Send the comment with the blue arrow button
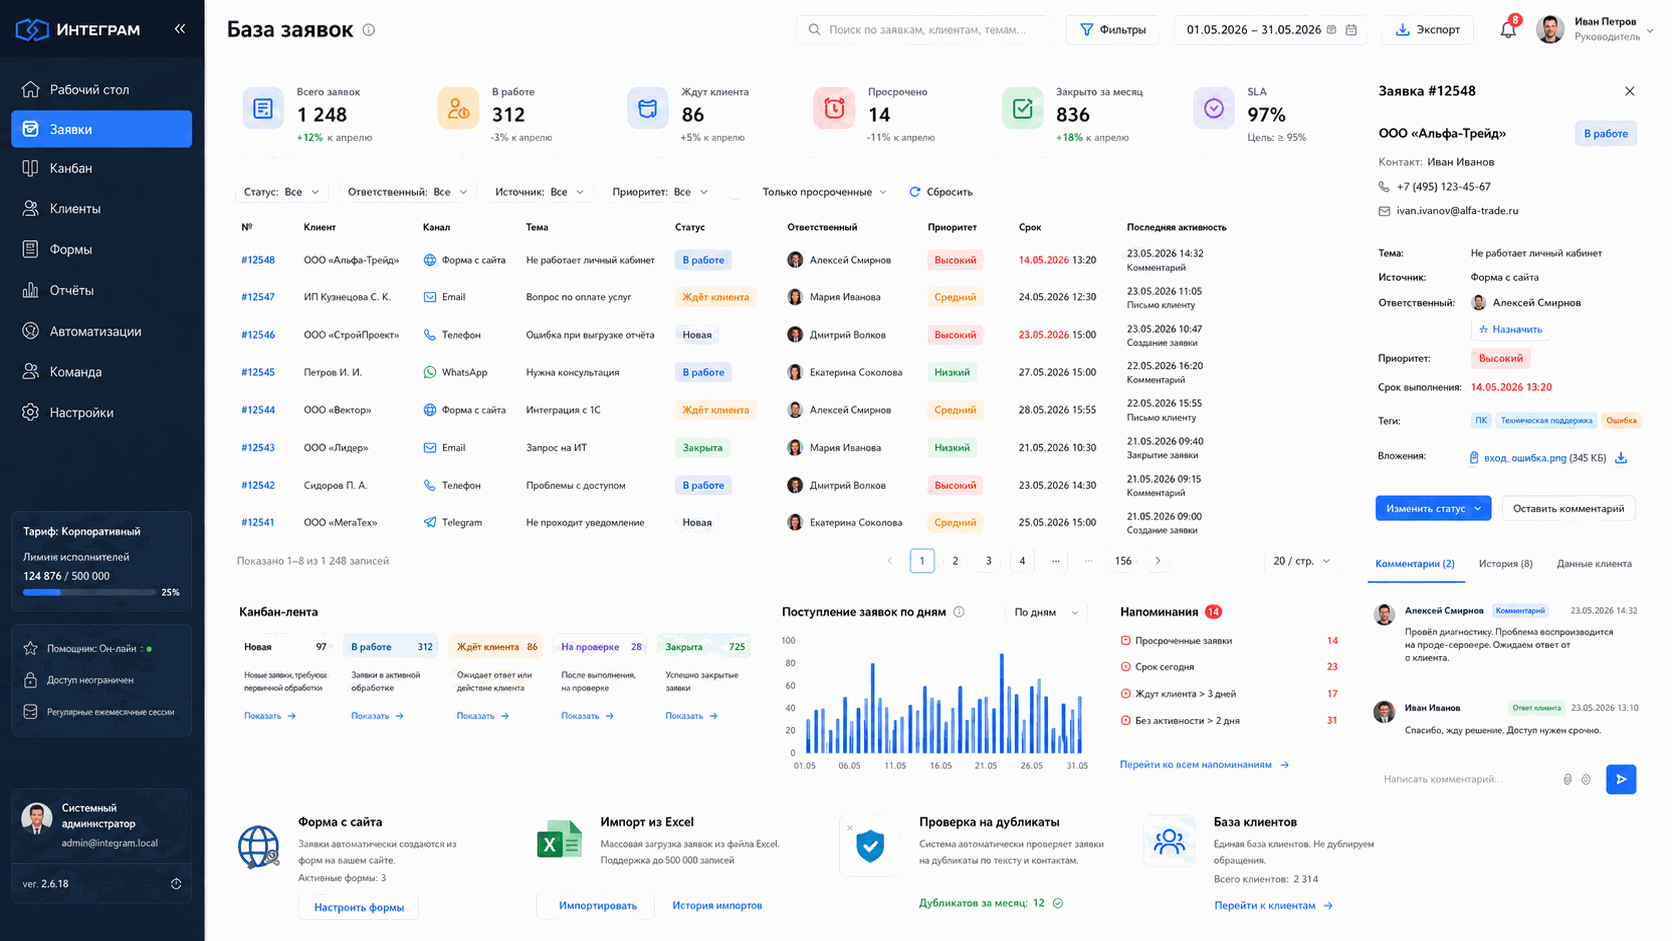 coord(1621,779)
